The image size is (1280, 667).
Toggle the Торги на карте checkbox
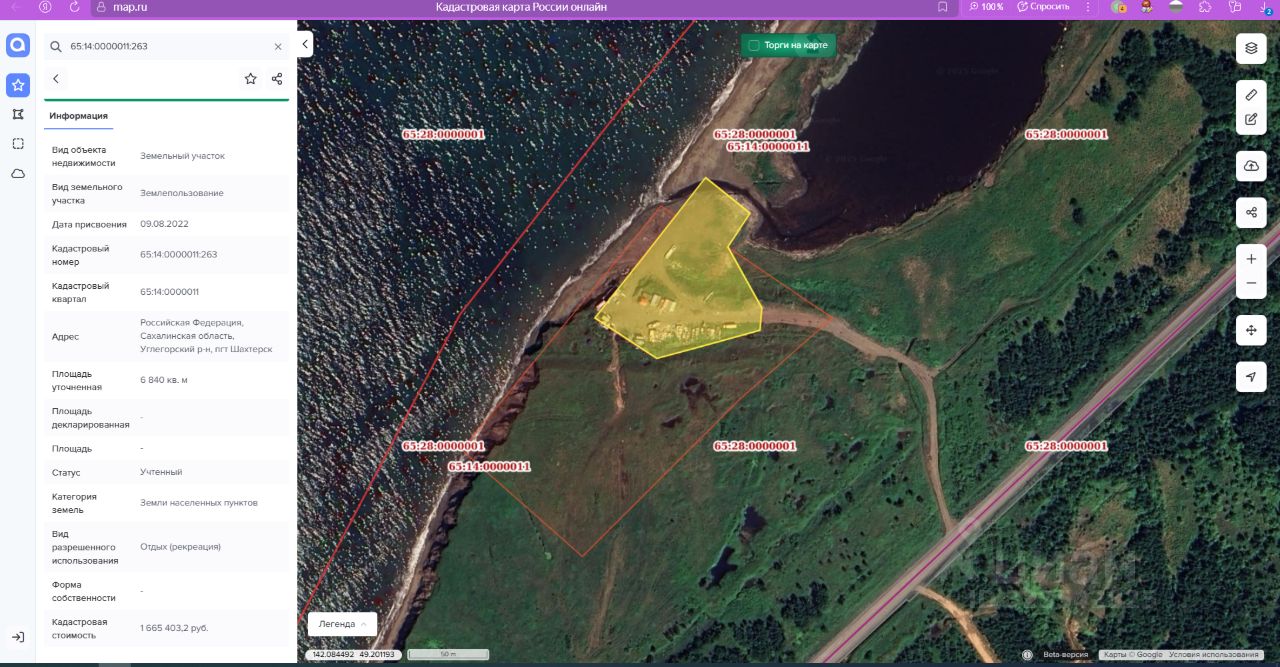coord(754,45)
